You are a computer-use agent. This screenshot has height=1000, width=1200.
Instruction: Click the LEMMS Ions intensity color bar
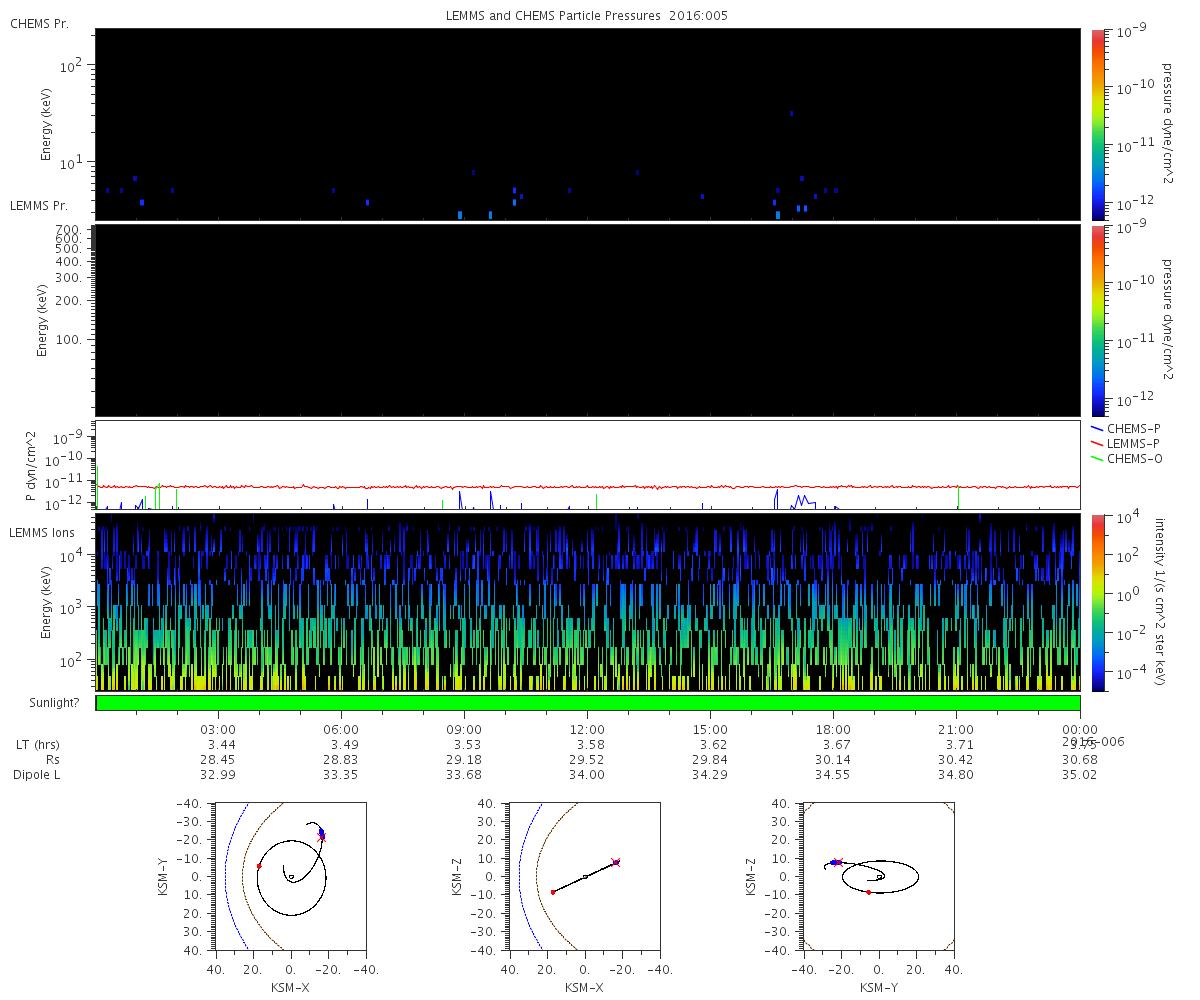(1097, 603)
